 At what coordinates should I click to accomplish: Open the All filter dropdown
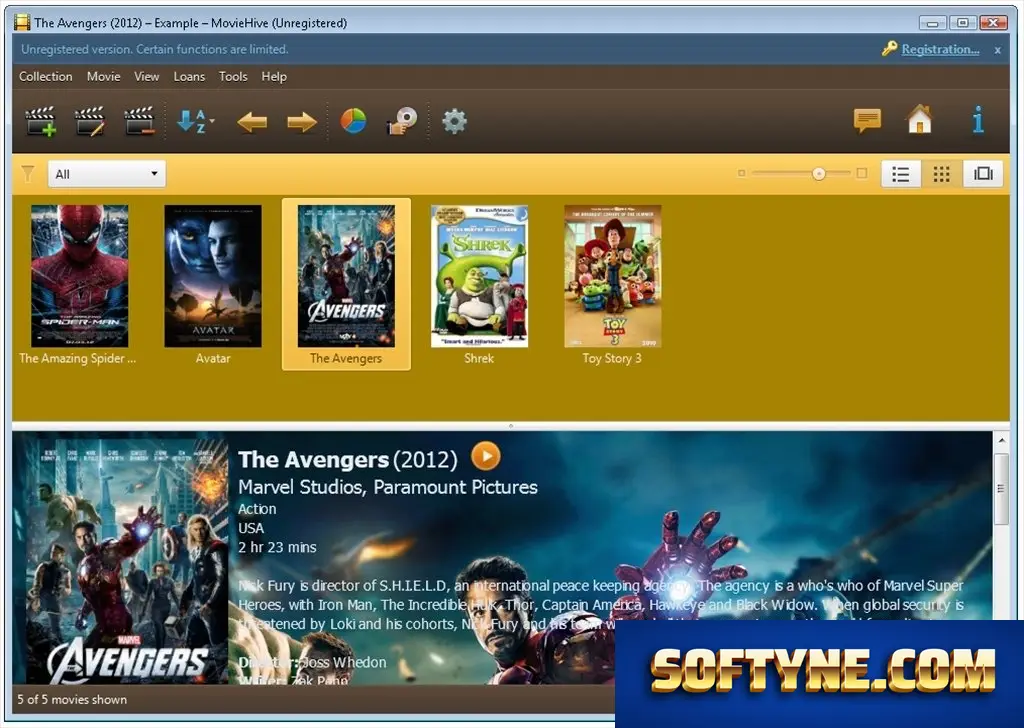point(106,174)
